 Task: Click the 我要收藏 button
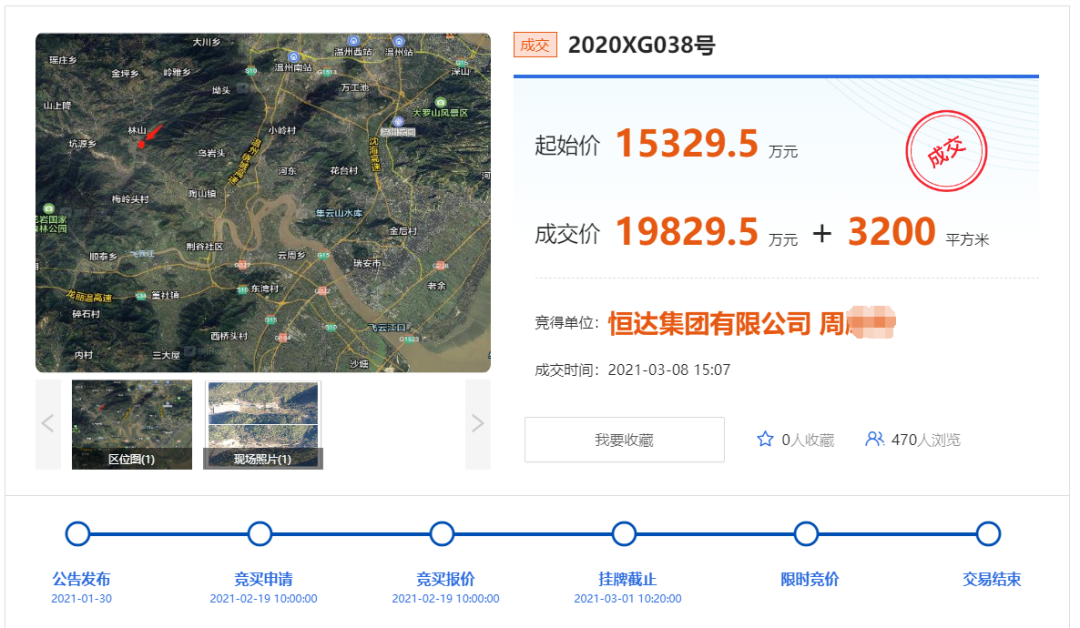624,439
